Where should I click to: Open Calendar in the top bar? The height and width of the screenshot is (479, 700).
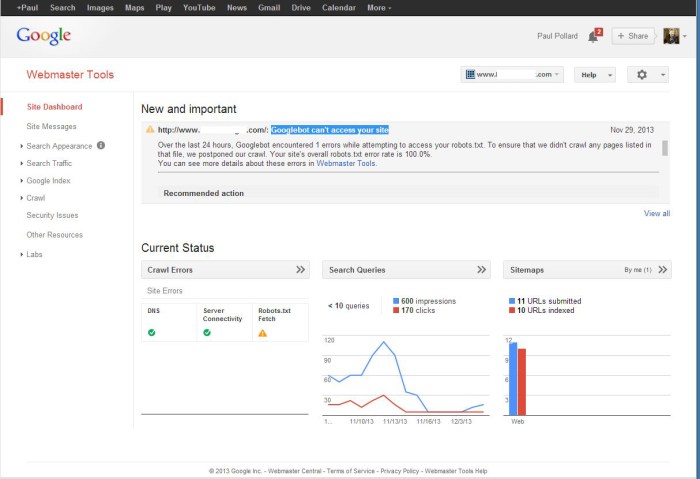pyautogui.click(x=339, y=8)
